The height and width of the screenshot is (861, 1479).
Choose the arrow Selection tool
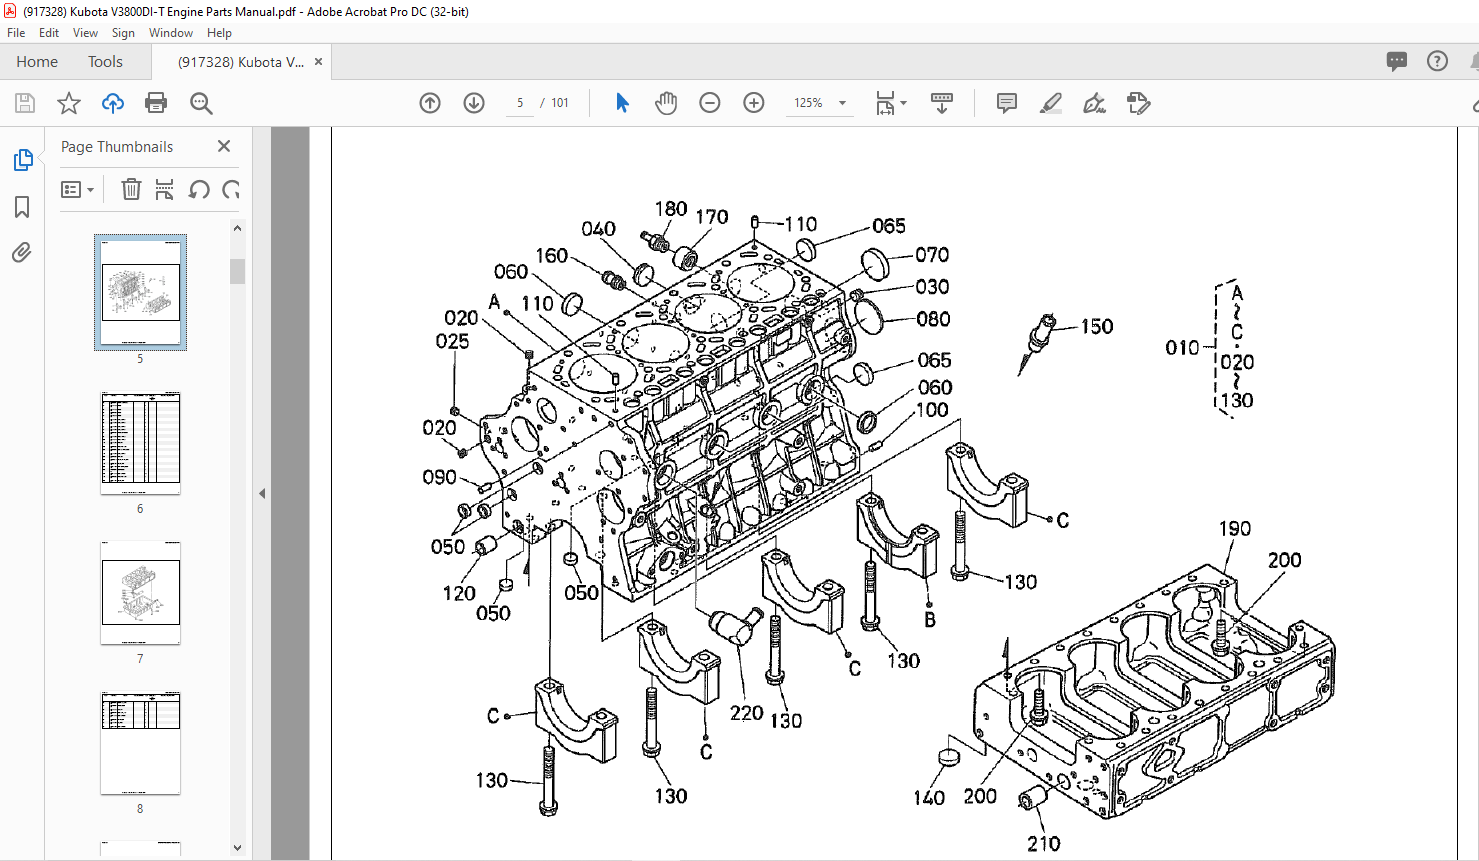pyautogui.click(x=622, y=103)
